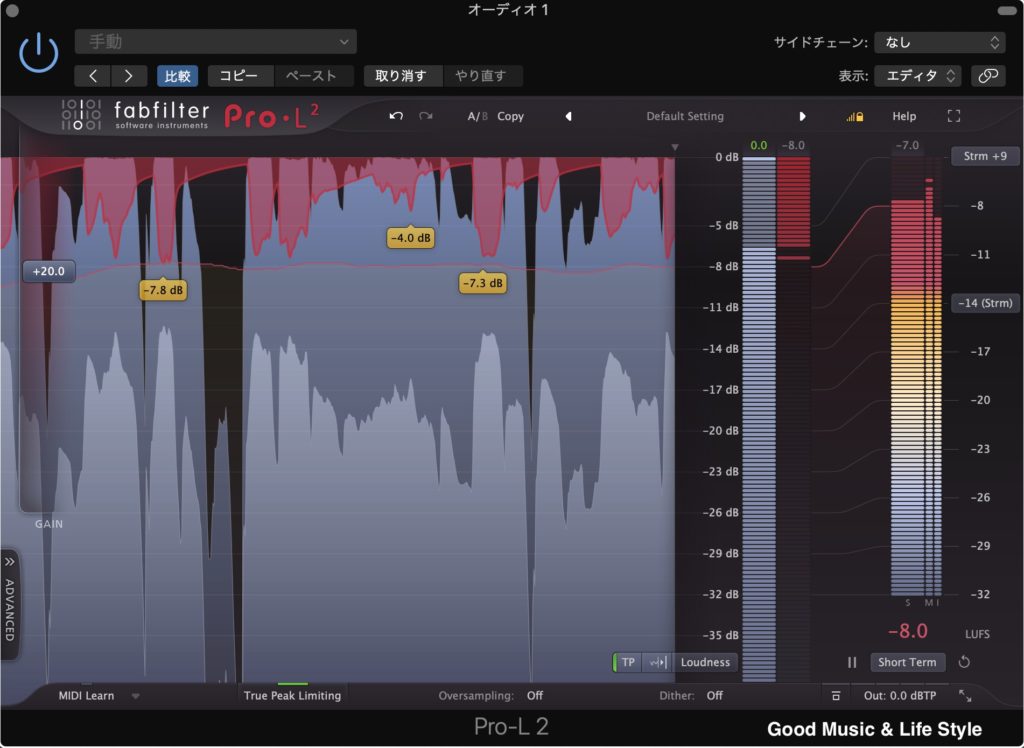Click the -8.0 LUFS readout

tap(908, 631)
